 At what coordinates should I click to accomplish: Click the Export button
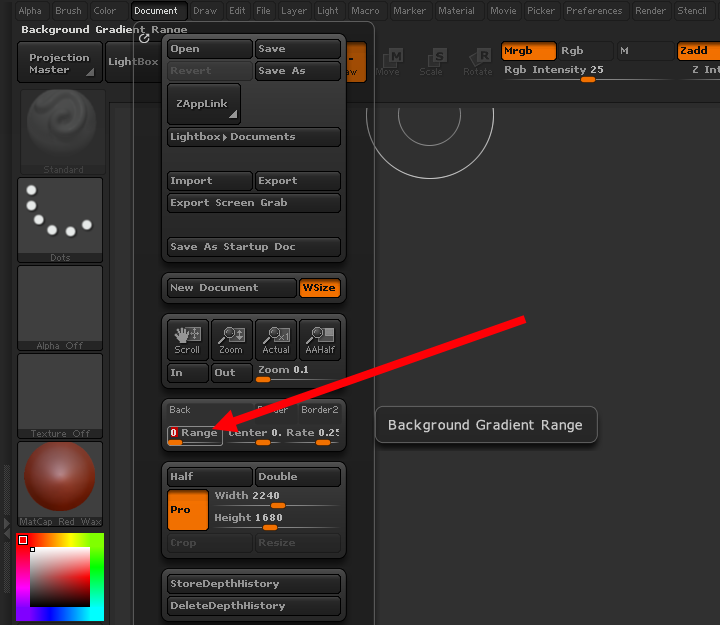pyautogui.click(x=298, y=181)
